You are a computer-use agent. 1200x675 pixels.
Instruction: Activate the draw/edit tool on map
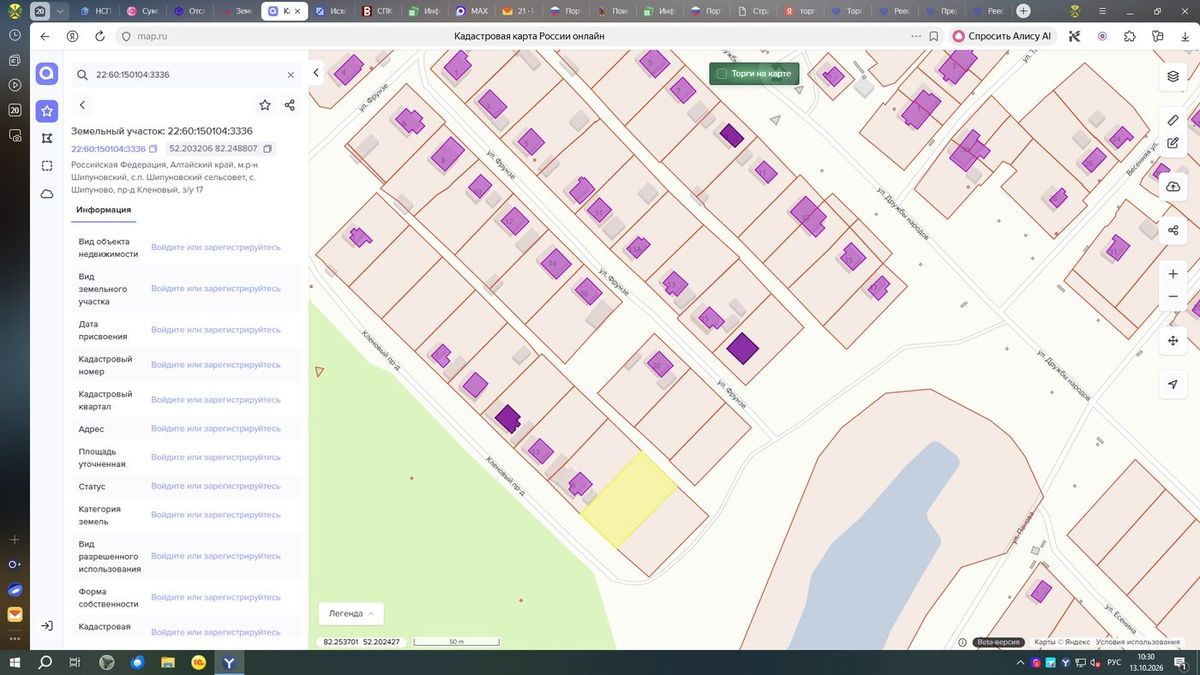click(x=1173, y=143)
